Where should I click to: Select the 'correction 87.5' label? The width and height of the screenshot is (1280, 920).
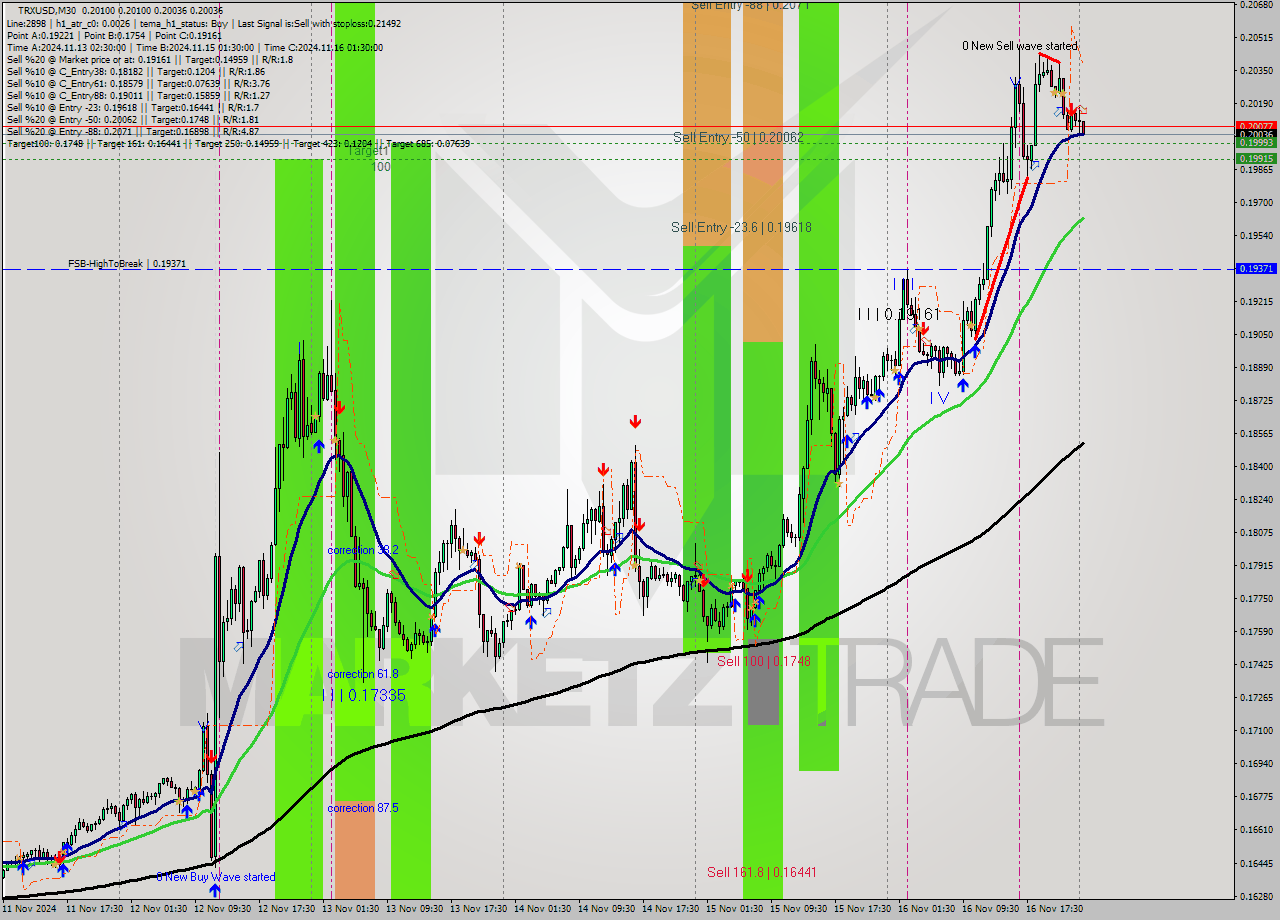pyautogui.click(x=363, y=808)
